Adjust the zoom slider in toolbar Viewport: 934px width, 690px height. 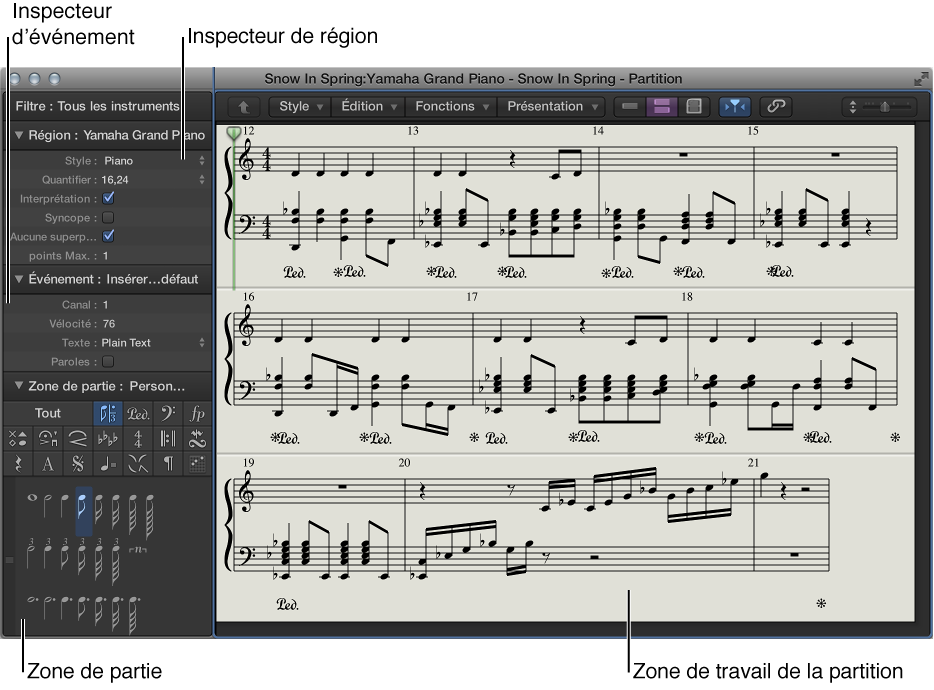(x=885, y=106)
